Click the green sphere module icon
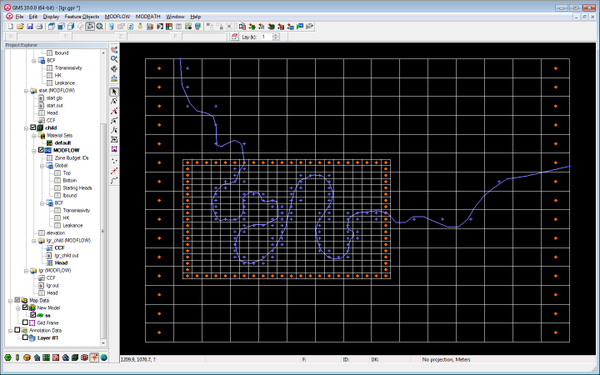This screenshot has width=600, height=375. (8, 357)
